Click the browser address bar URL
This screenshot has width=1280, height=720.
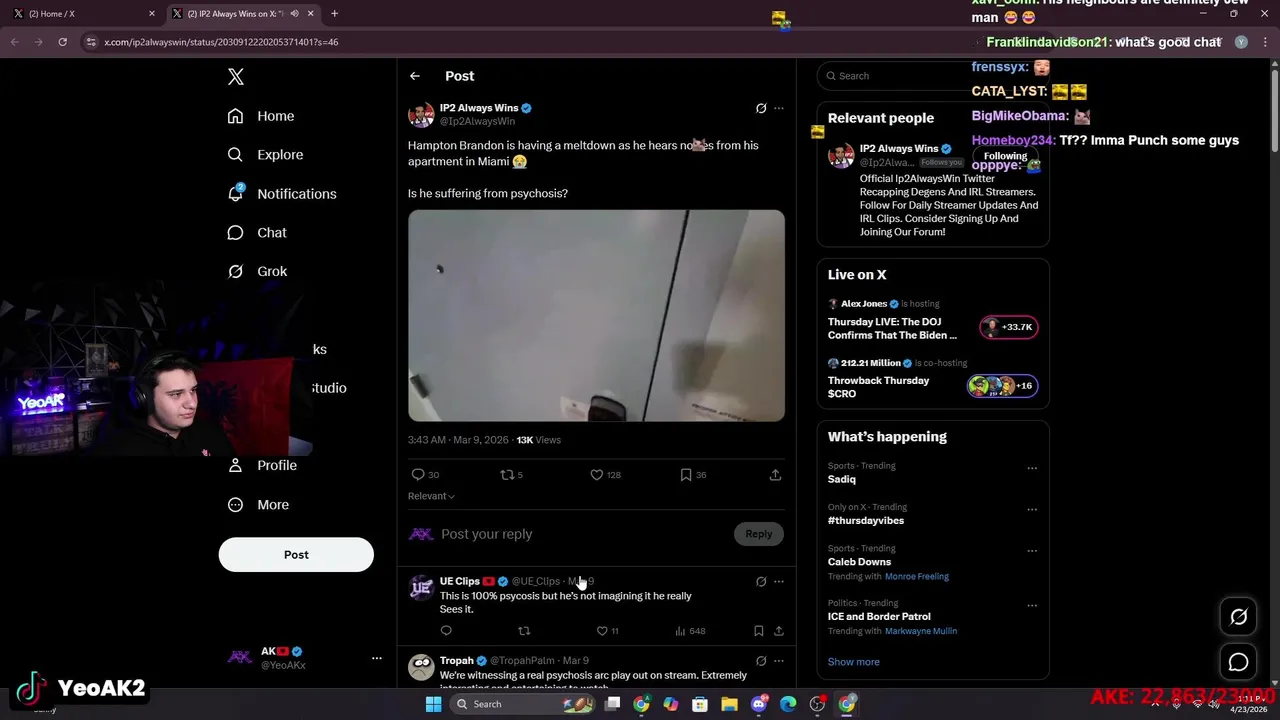221,42
